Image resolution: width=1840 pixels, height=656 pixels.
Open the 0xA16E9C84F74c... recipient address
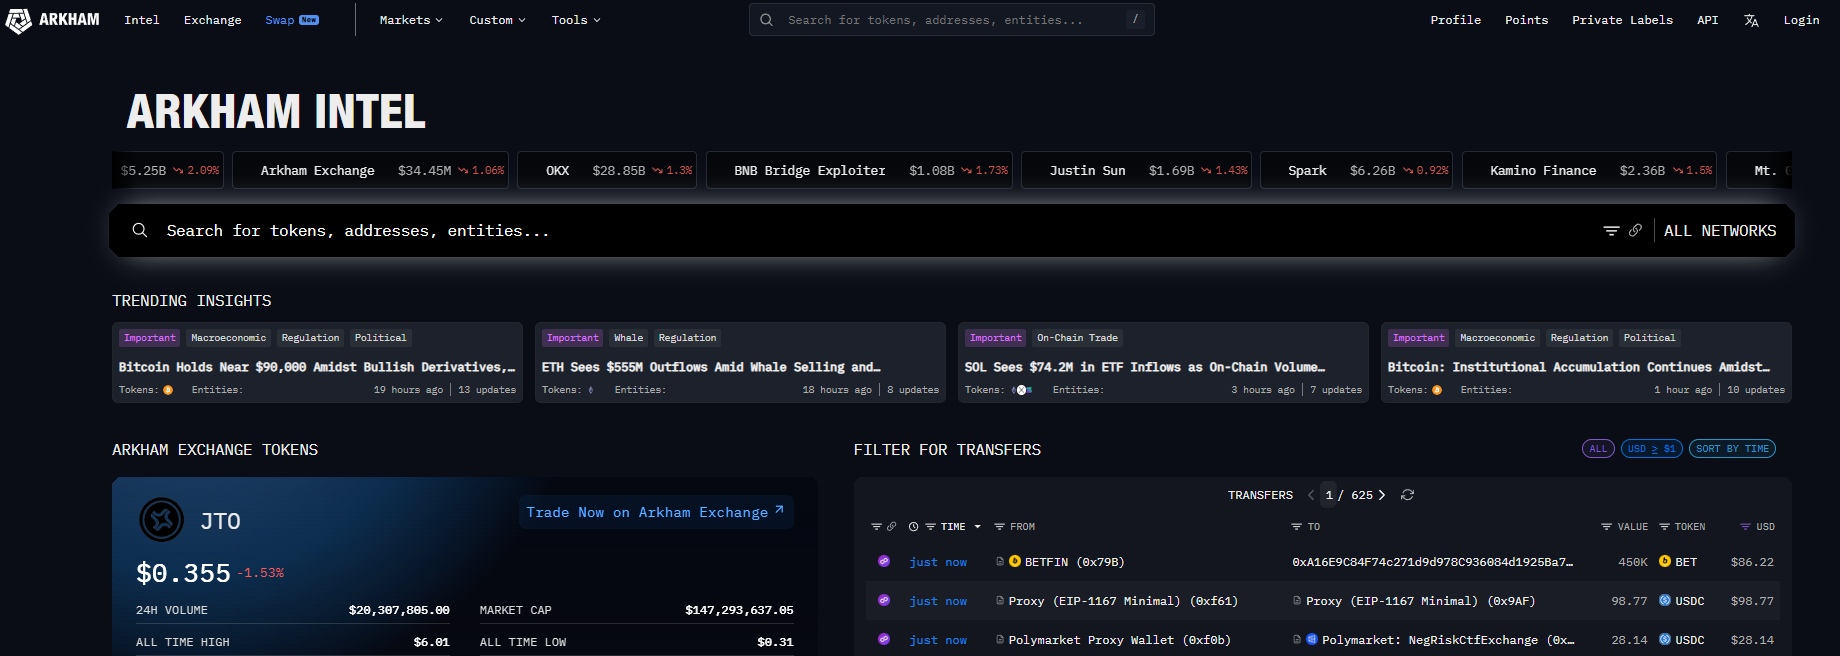tap(1432, 562)
